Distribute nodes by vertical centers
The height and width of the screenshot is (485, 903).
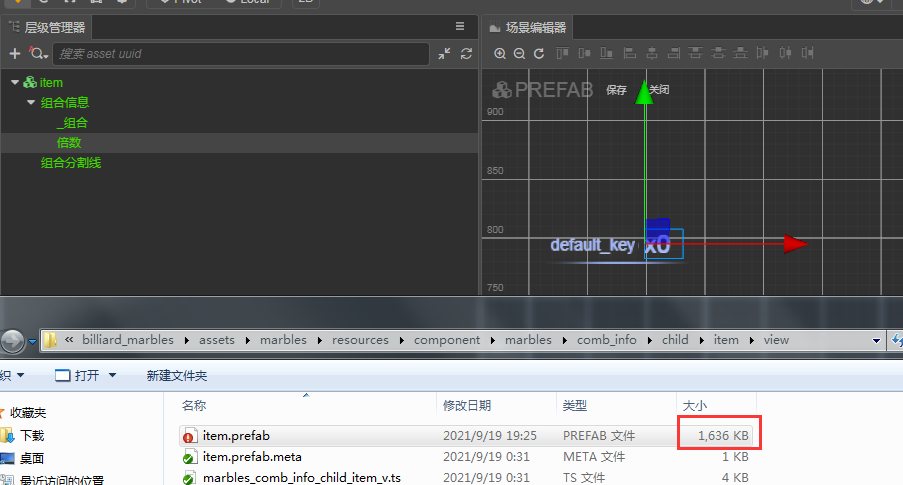point(718,54)
